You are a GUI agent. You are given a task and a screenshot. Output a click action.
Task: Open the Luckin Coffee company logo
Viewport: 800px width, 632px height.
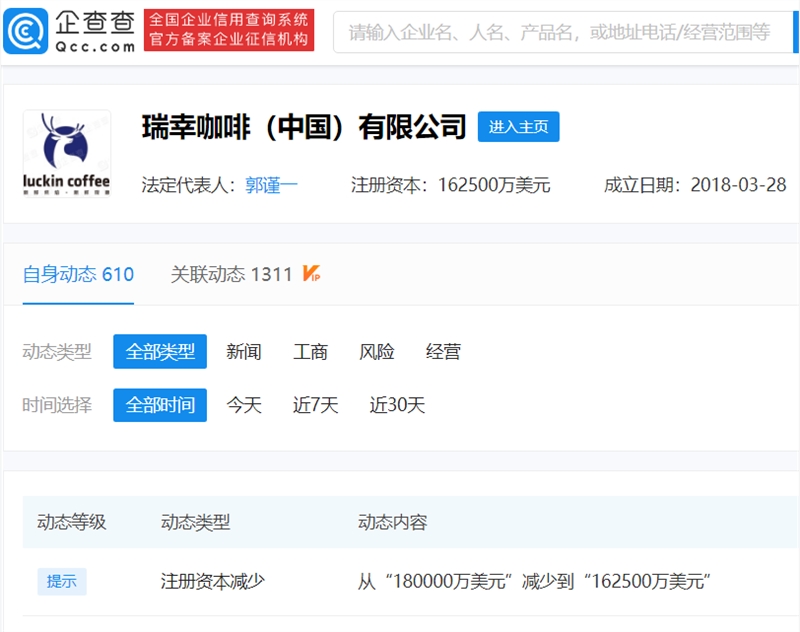click(66, 153)
